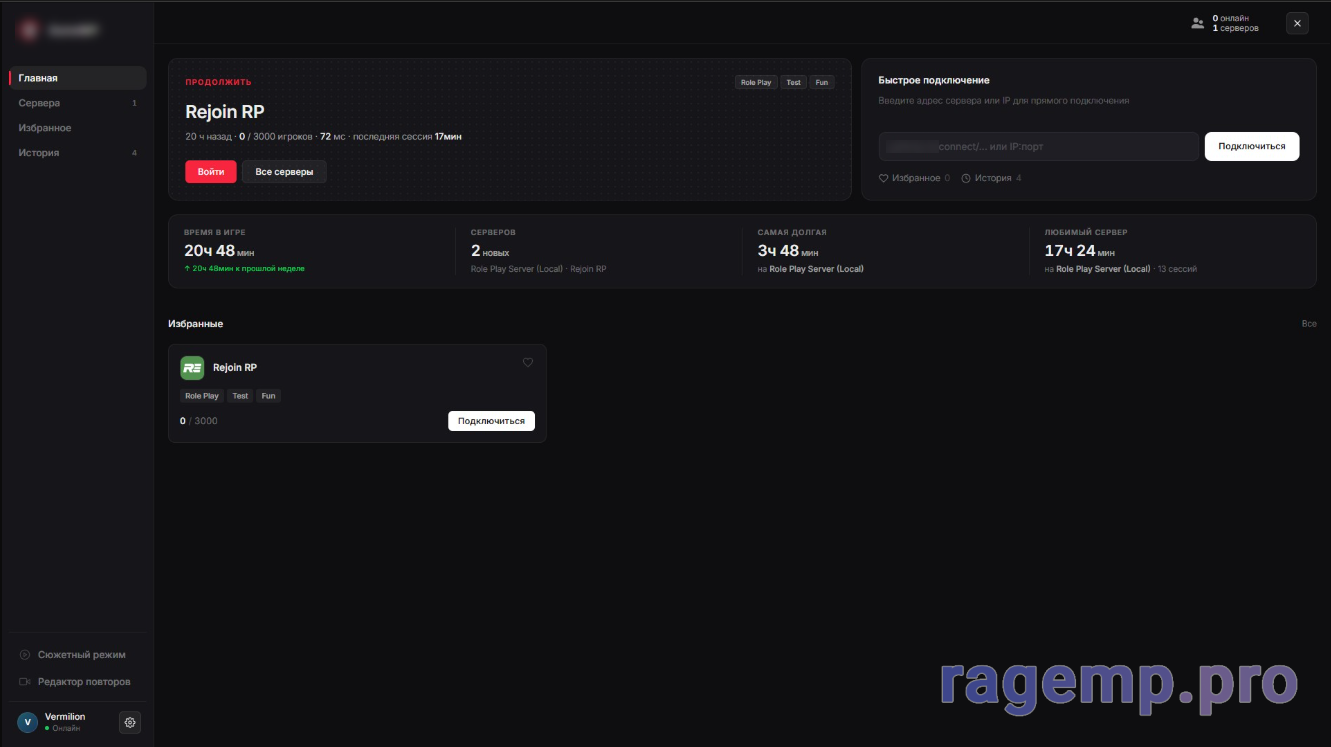Open the Сервера sidebar section
1331x747 pixels.
pos(78,103)
